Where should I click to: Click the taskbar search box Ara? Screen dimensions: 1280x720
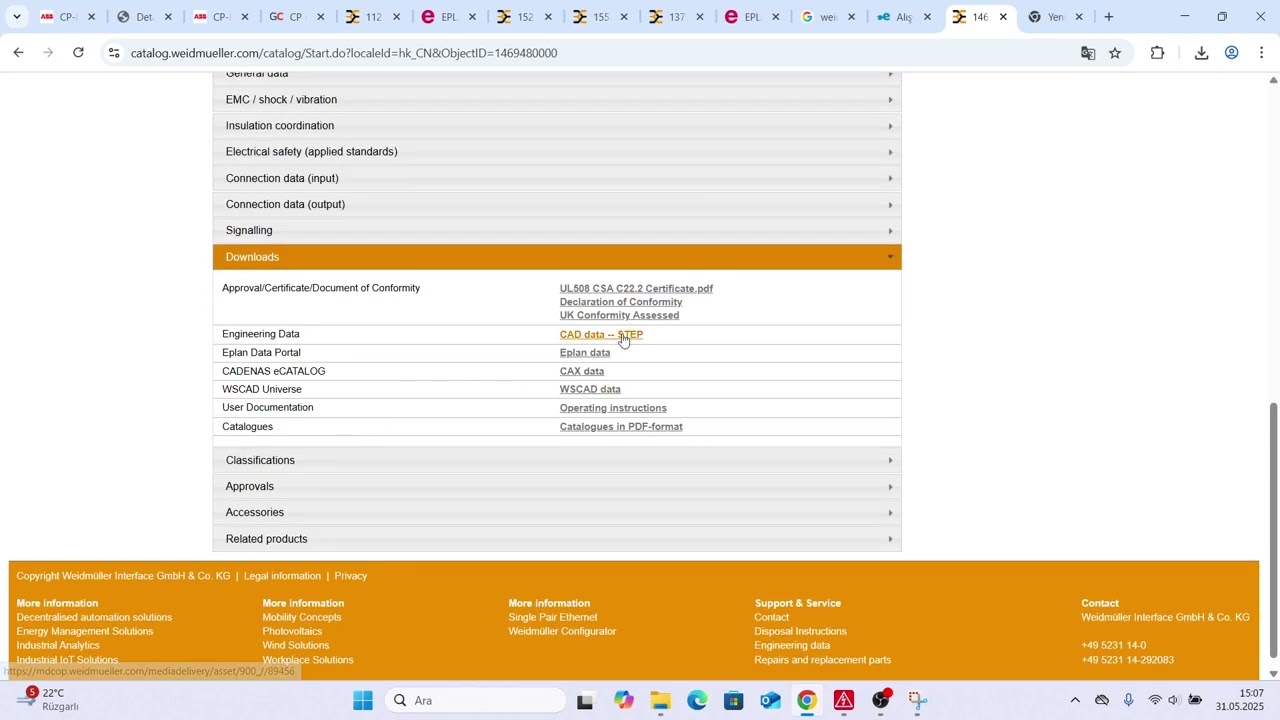pos(475,701)
